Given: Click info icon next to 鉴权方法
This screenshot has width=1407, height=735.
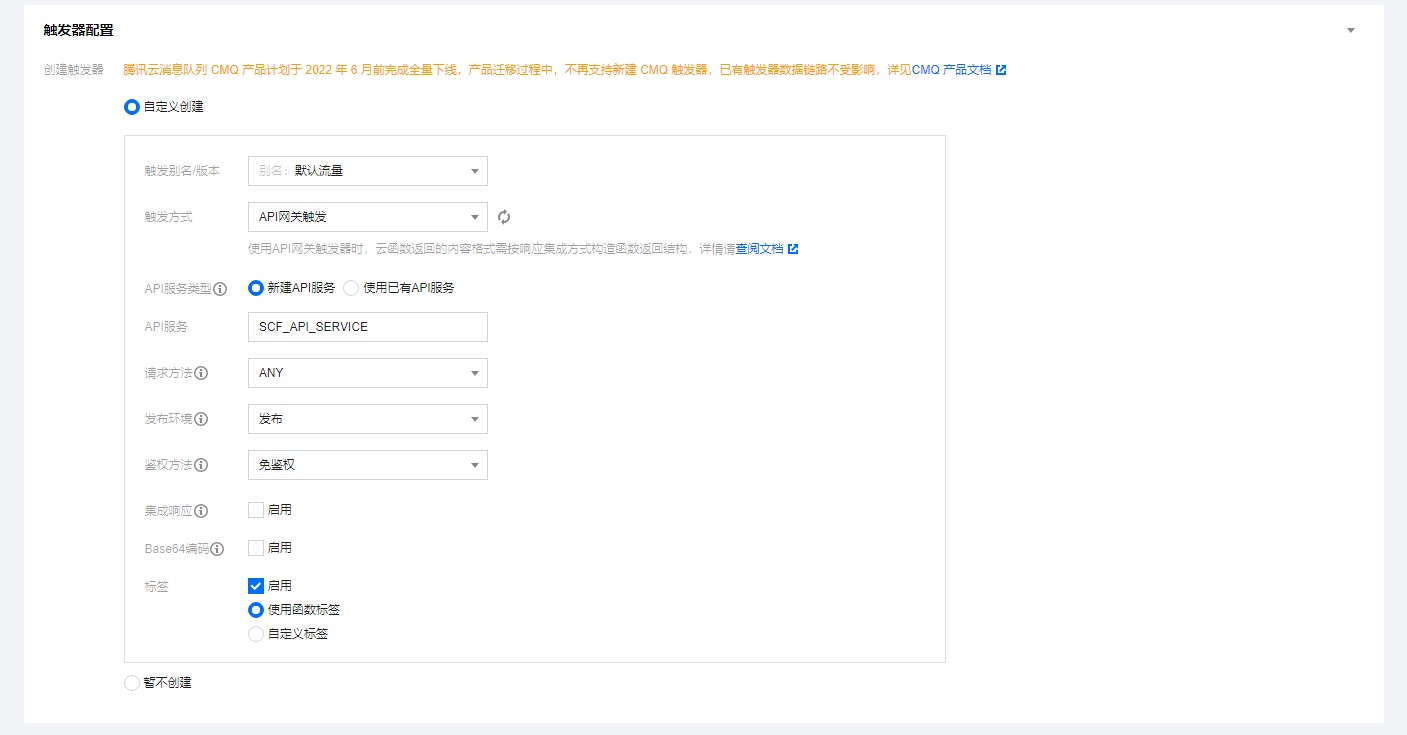Looking at the screenshot, I should (201, 465).
